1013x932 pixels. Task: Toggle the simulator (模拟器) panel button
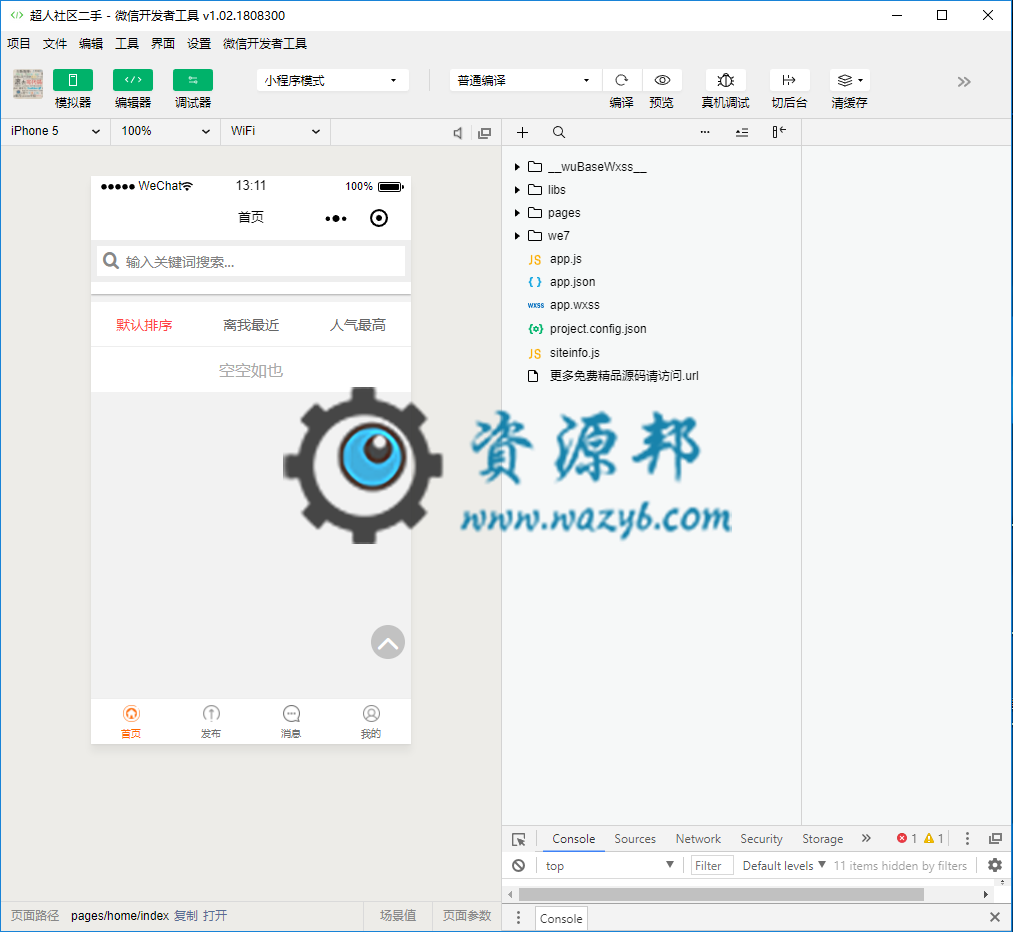[x=73, y=80]
